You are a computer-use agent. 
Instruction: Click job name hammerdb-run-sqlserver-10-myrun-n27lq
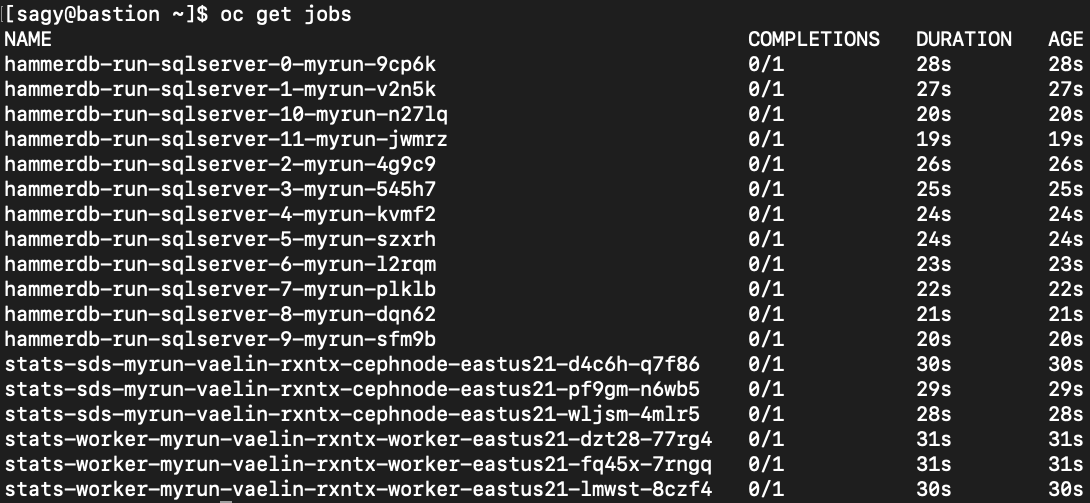pyautogui.click(x=226, y=115)
